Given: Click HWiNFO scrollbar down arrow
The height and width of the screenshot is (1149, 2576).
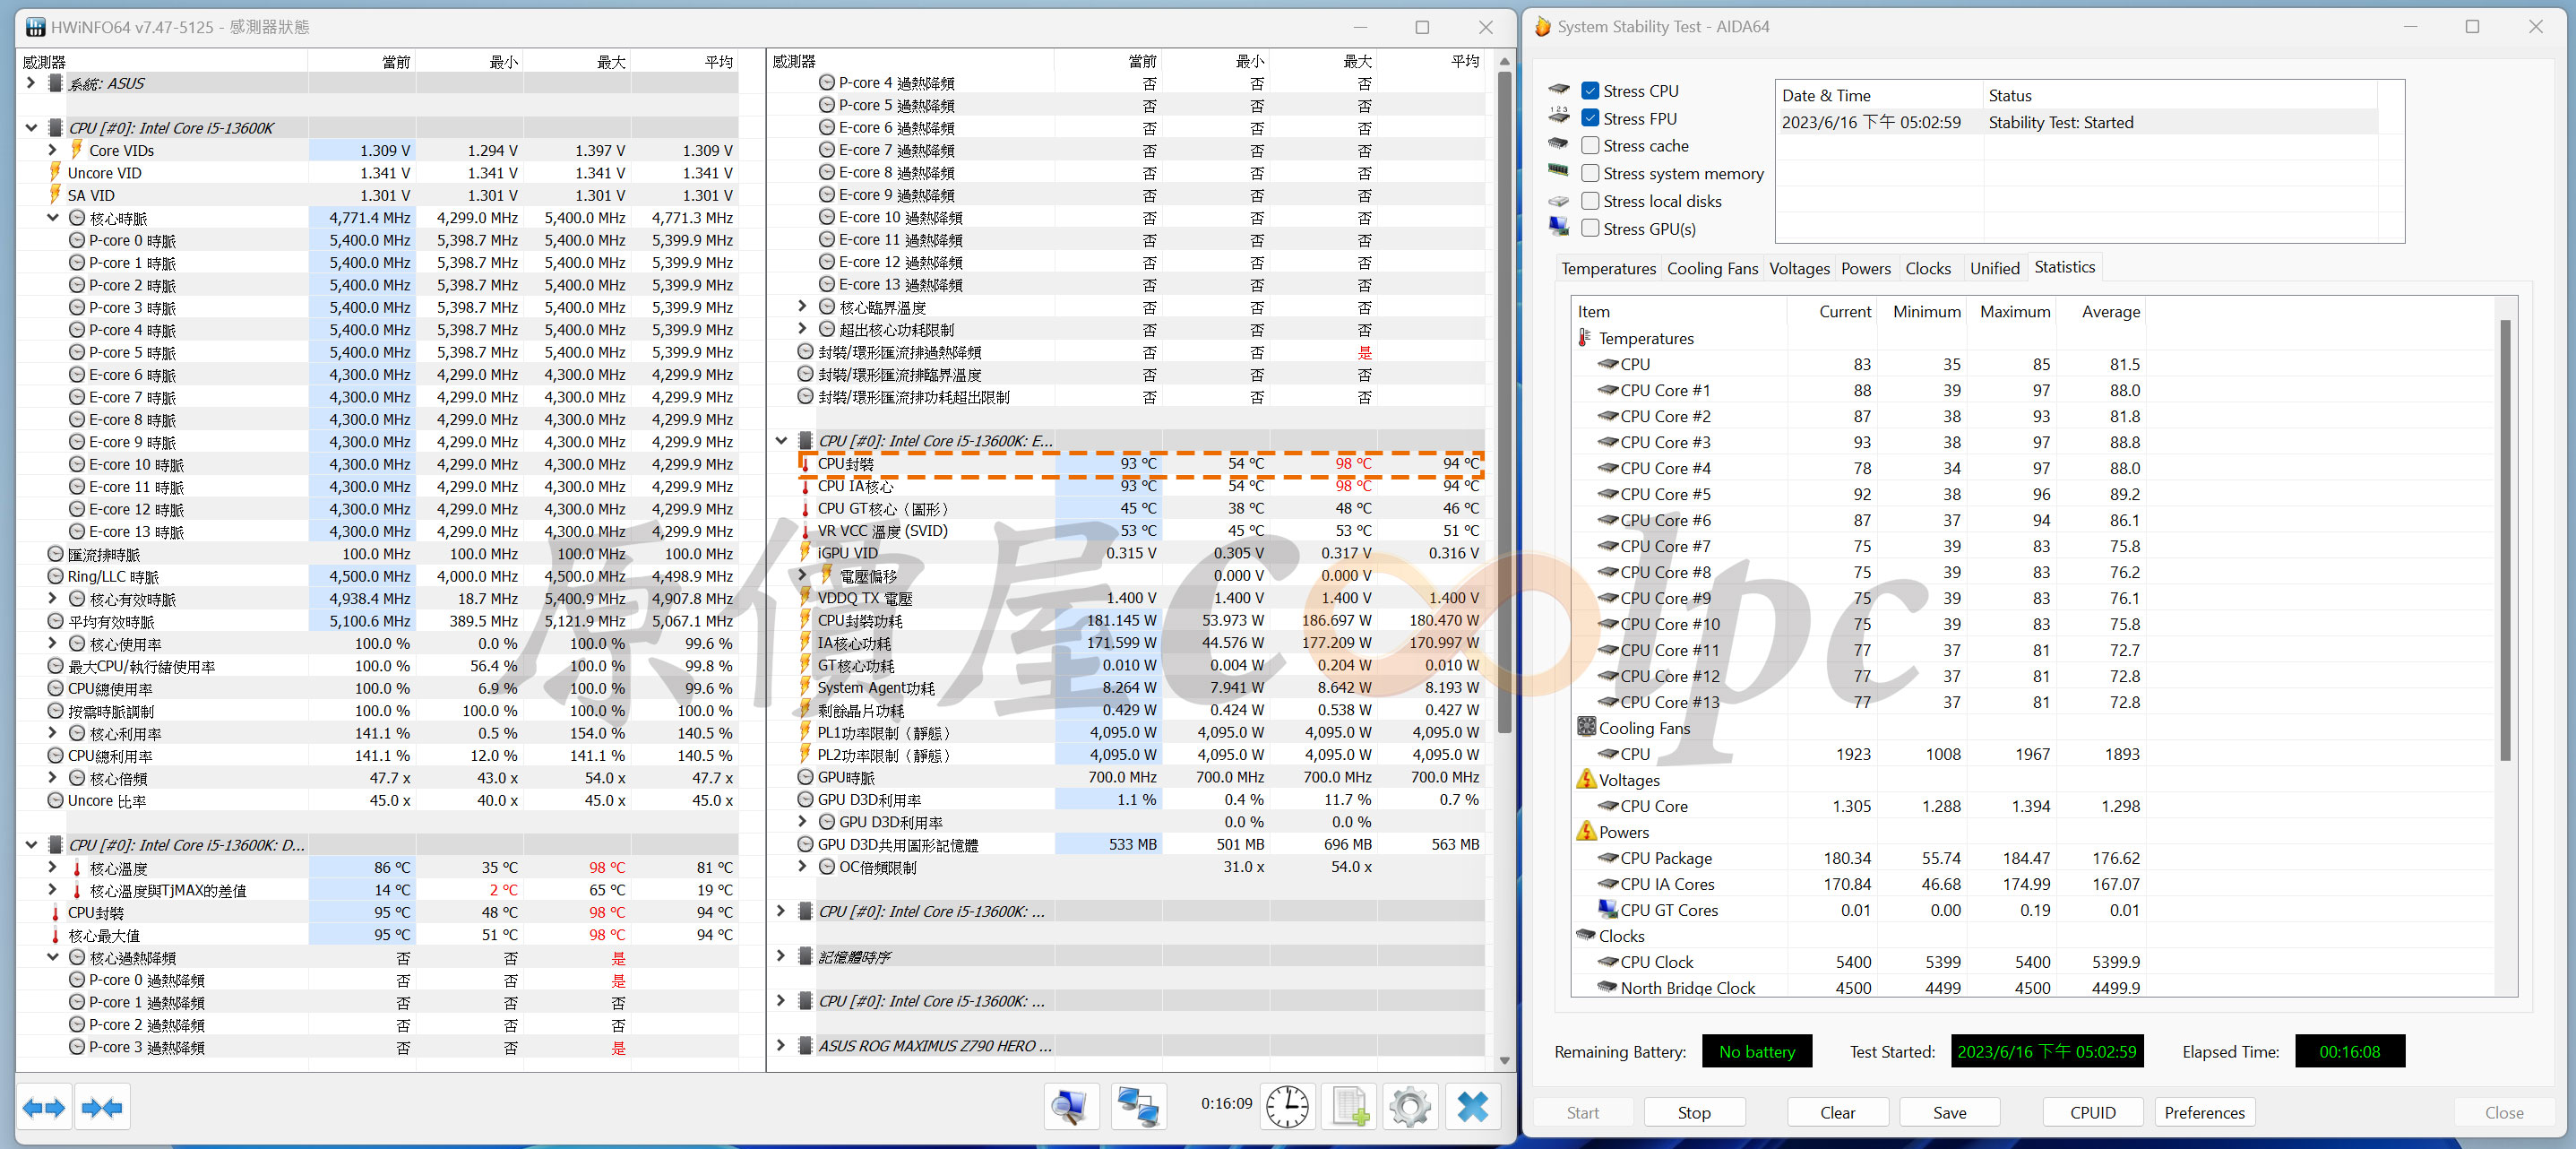Looking at the screenshot, I should (x=1504, y=1061).
